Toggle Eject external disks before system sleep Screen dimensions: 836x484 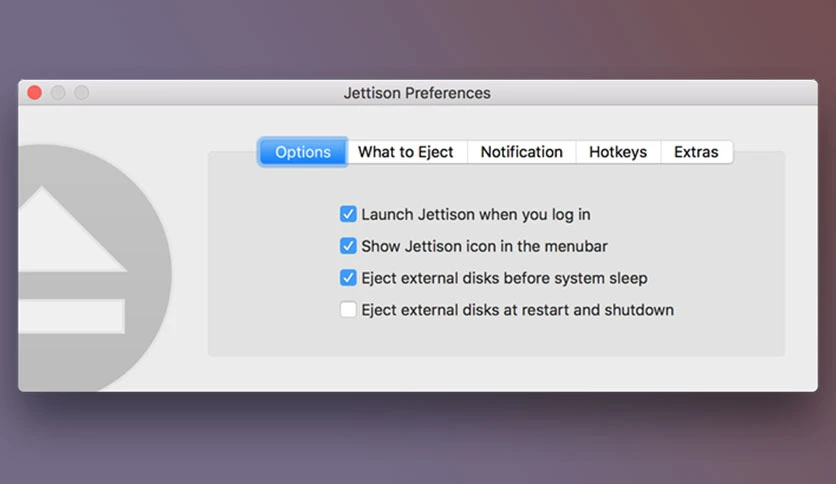pos(348,278)
